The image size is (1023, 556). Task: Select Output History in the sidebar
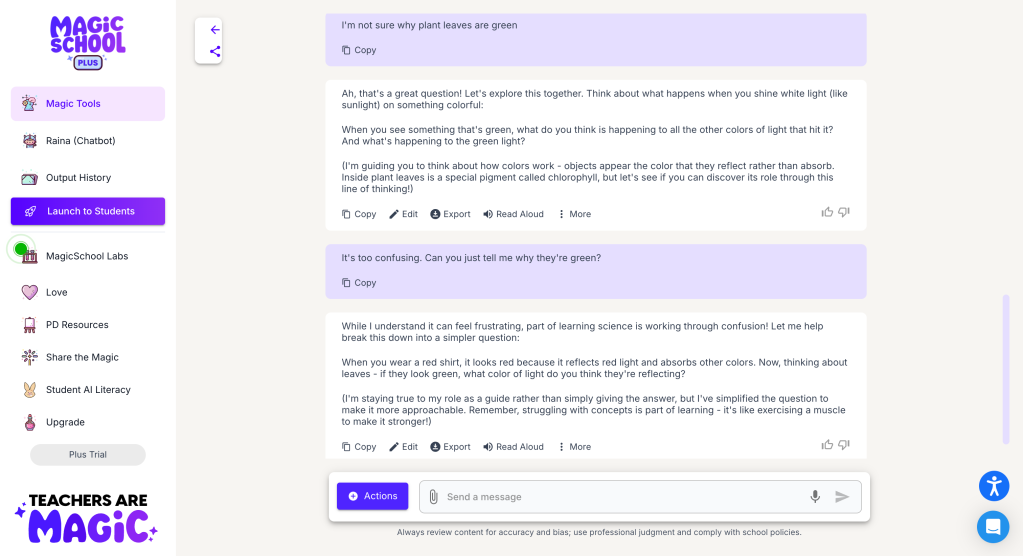pos(78,178)
